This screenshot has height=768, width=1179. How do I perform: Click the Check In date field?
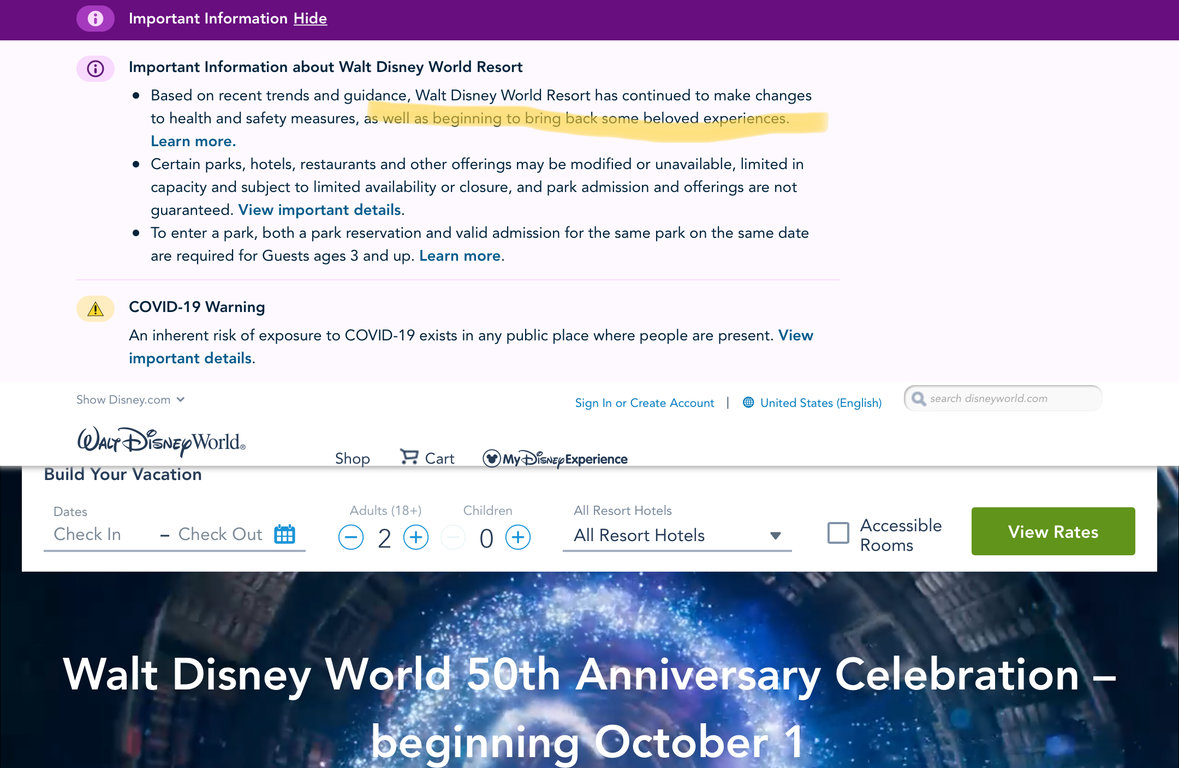(x=87, y=534)
